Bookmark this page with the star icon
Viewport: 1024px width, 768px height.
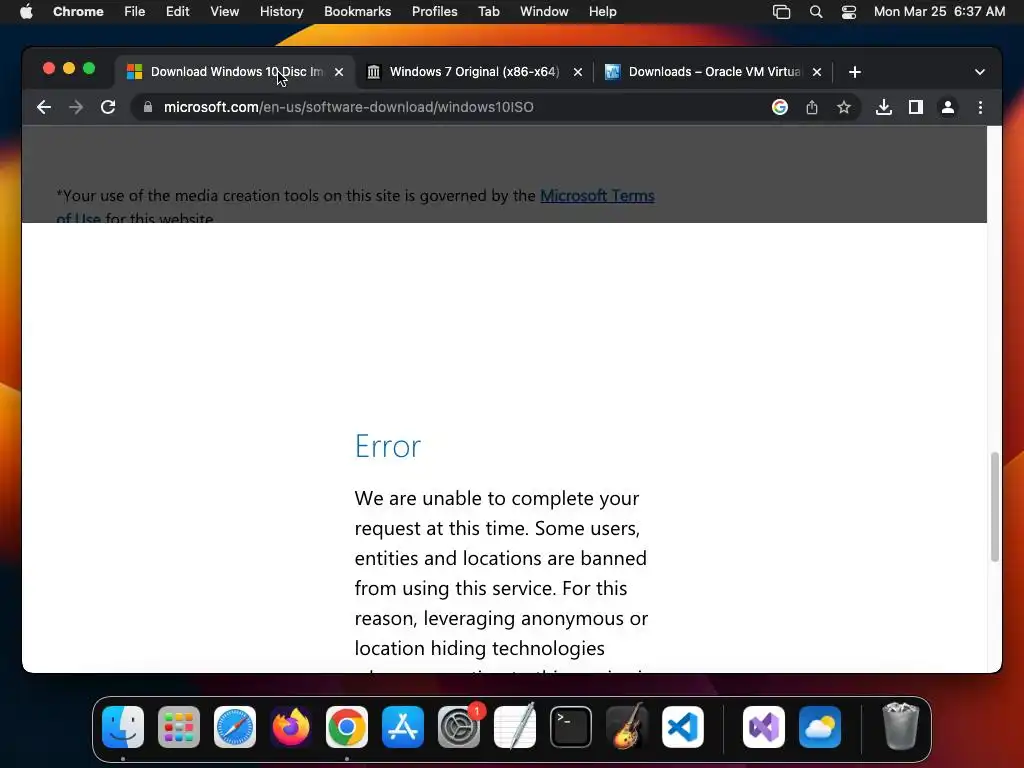(x=844, y=107)
